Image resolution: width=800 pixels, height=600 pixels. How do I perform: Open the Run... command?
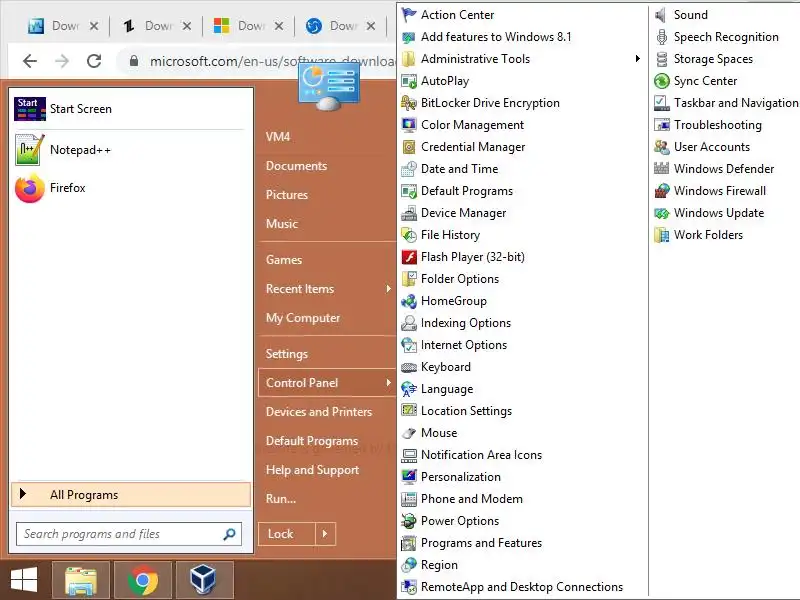pyautogui.click(x=281, y=499)
